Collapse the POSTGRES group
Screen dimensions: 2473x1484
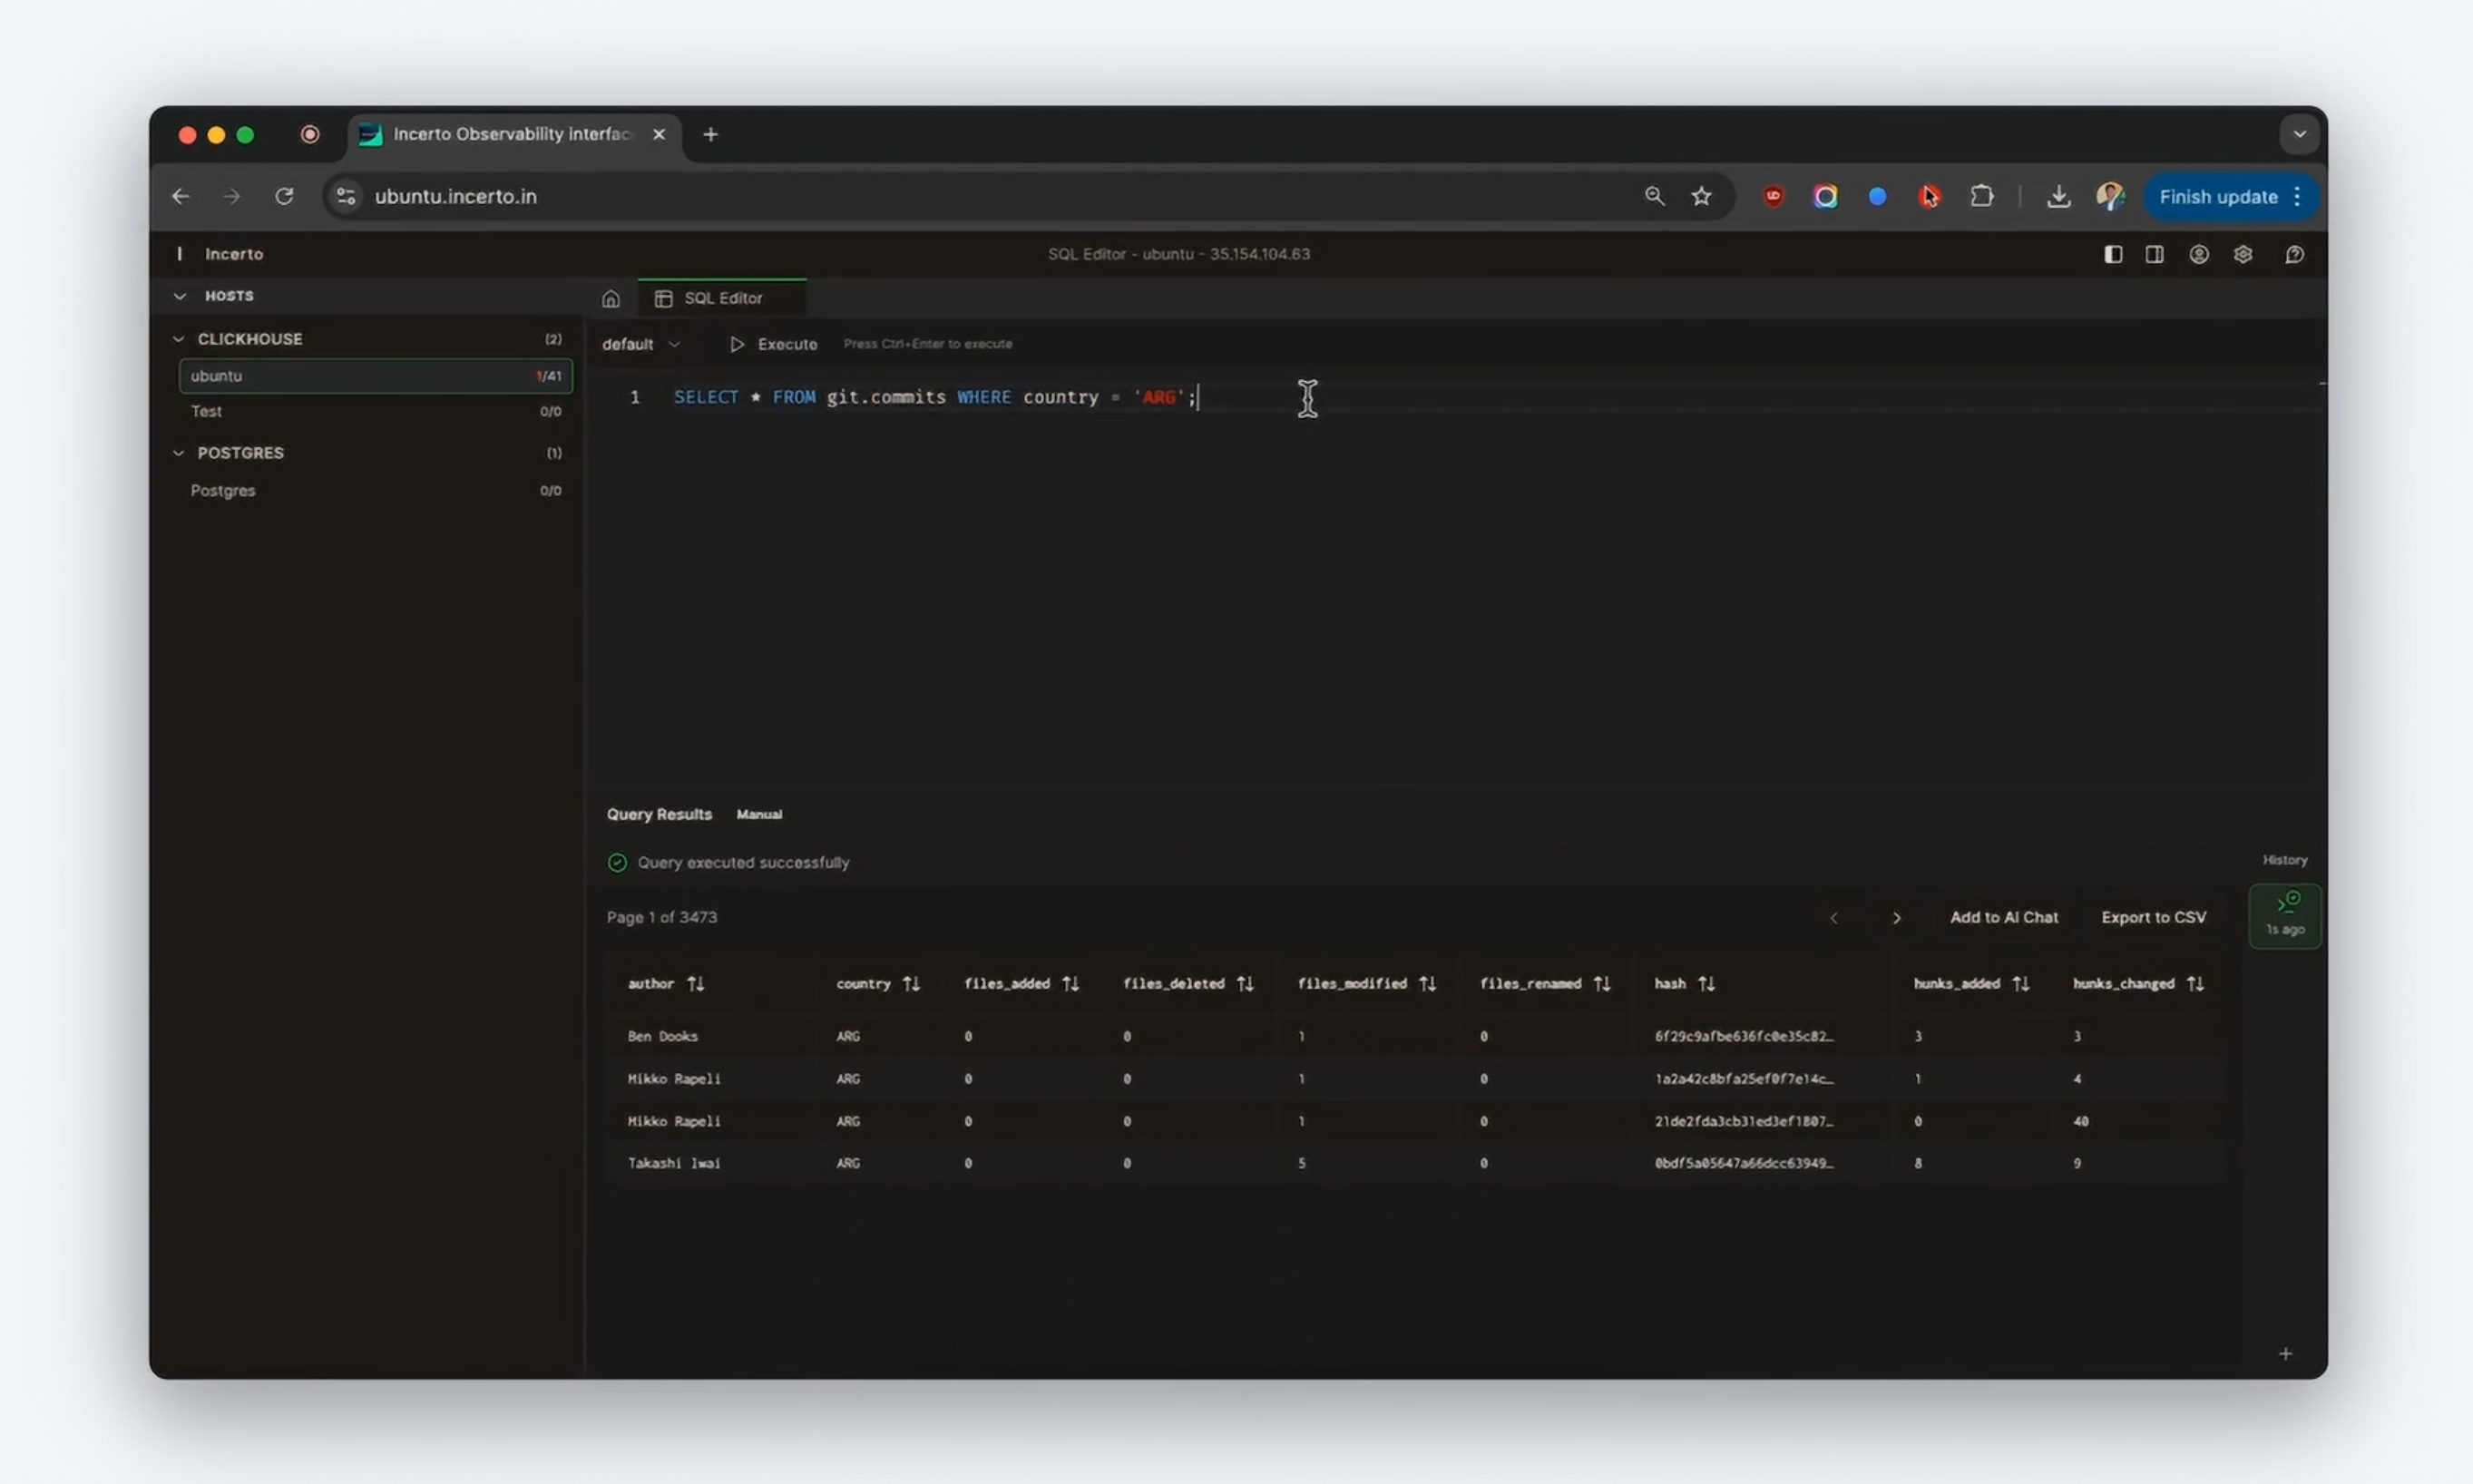coord(178,453)
